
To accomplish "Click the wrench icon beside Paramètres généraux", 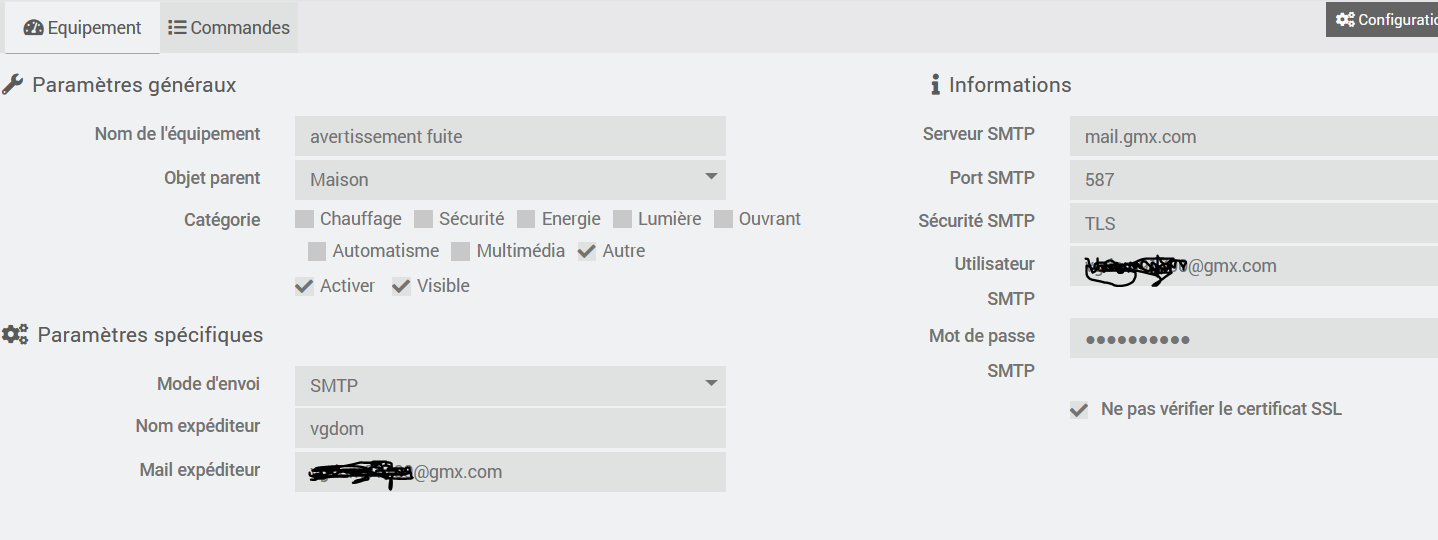I will point(13,85).
